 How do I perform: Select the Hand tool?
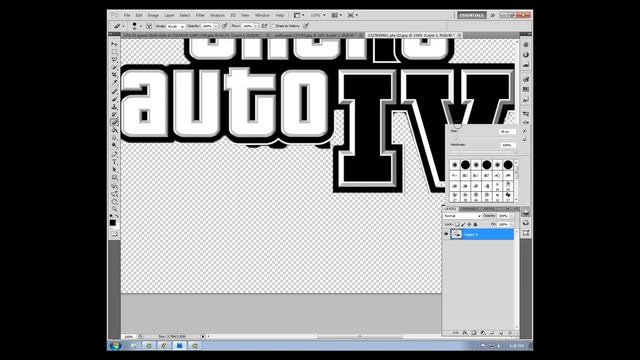(114, 202)
